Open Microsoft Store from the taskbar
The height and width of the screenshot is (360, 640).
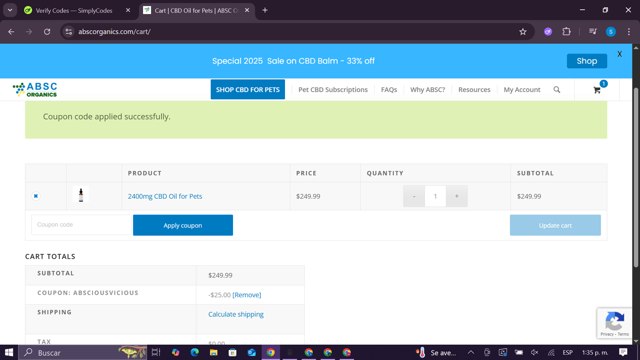point(233,352)
